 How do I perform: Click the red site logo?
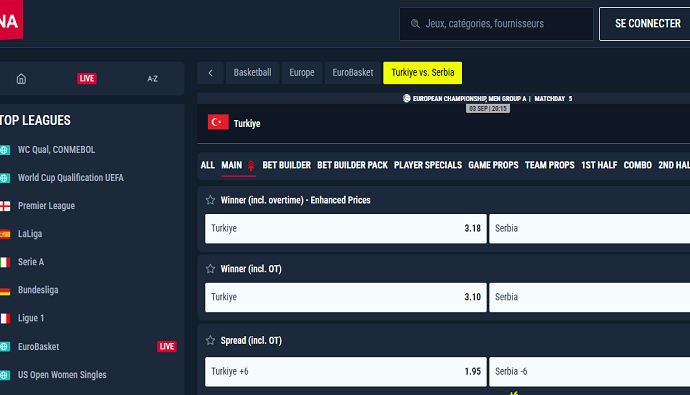coord(11,19)
